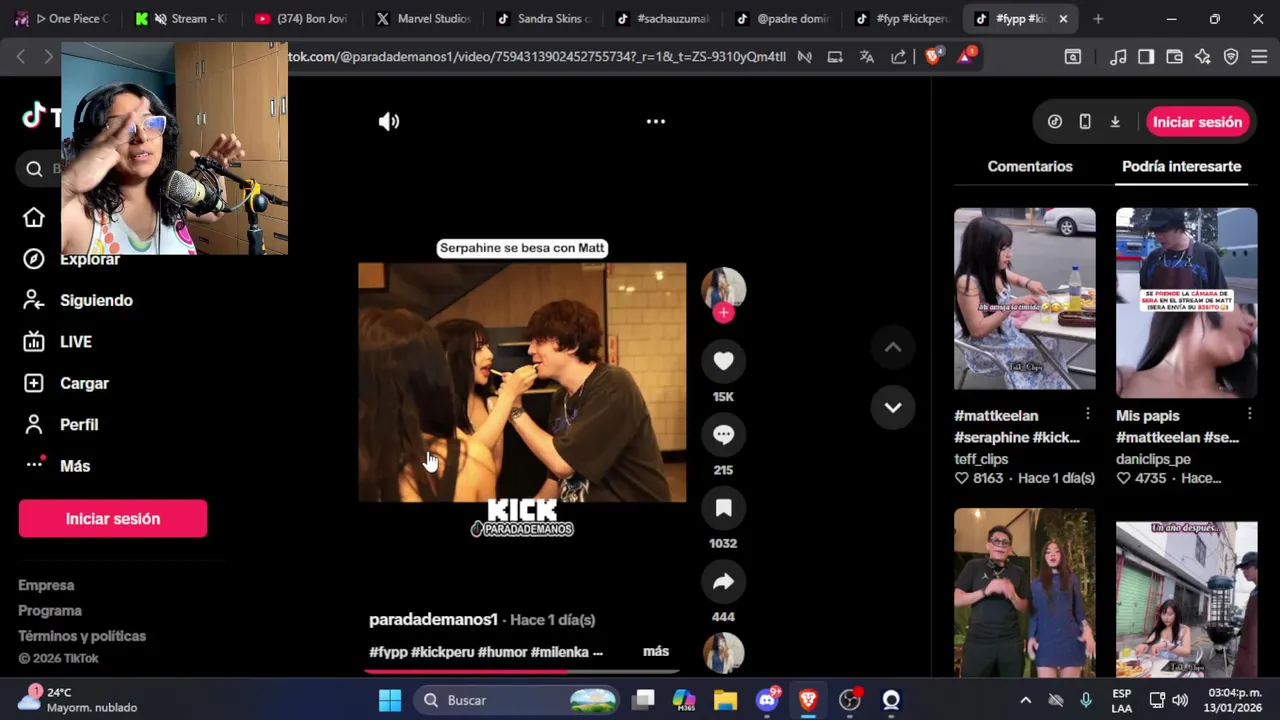
Task: Open the Programa footer link
Action: click(x=50, y=611)
